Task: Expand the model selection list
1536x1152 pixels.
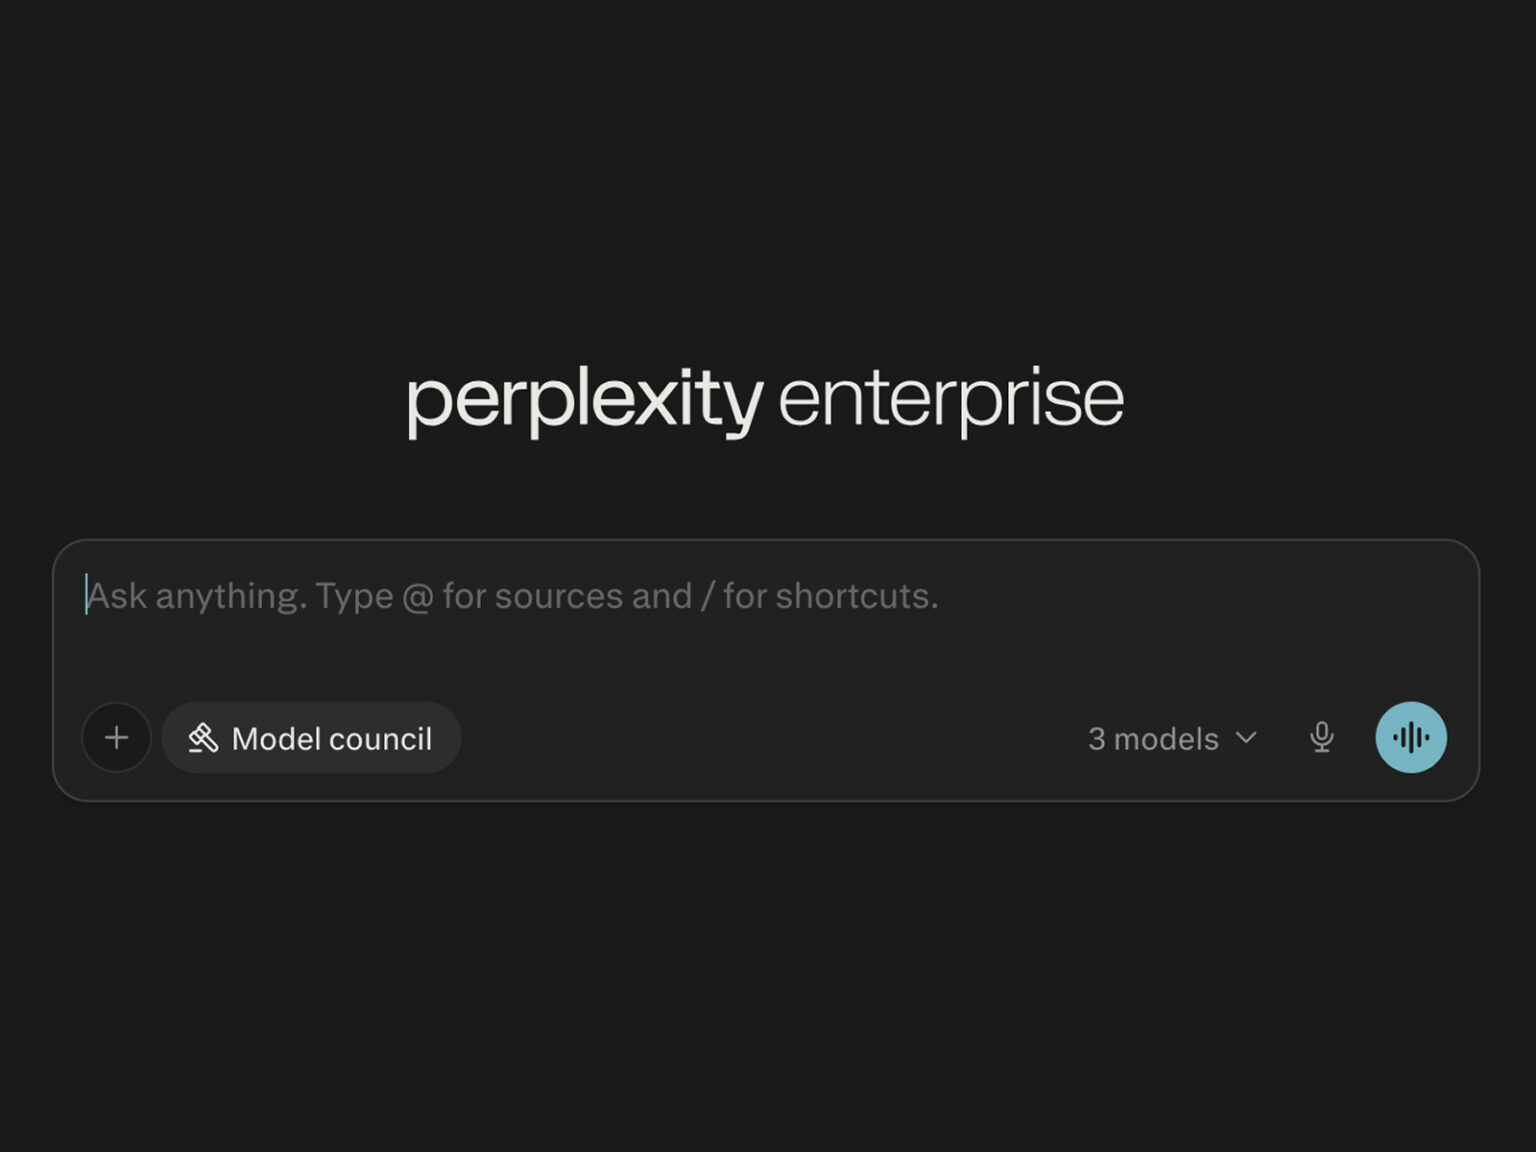Action: point(1172,738)
